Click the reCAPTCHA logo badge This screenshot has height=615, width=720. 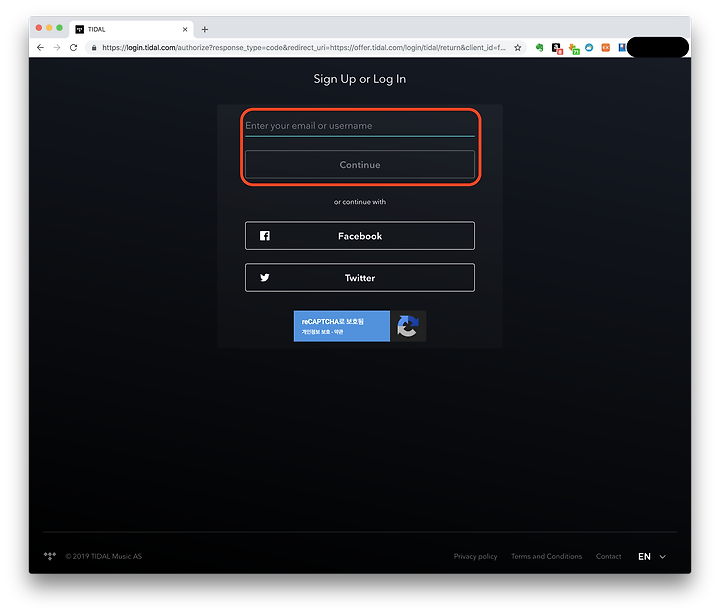click(408, 326)
